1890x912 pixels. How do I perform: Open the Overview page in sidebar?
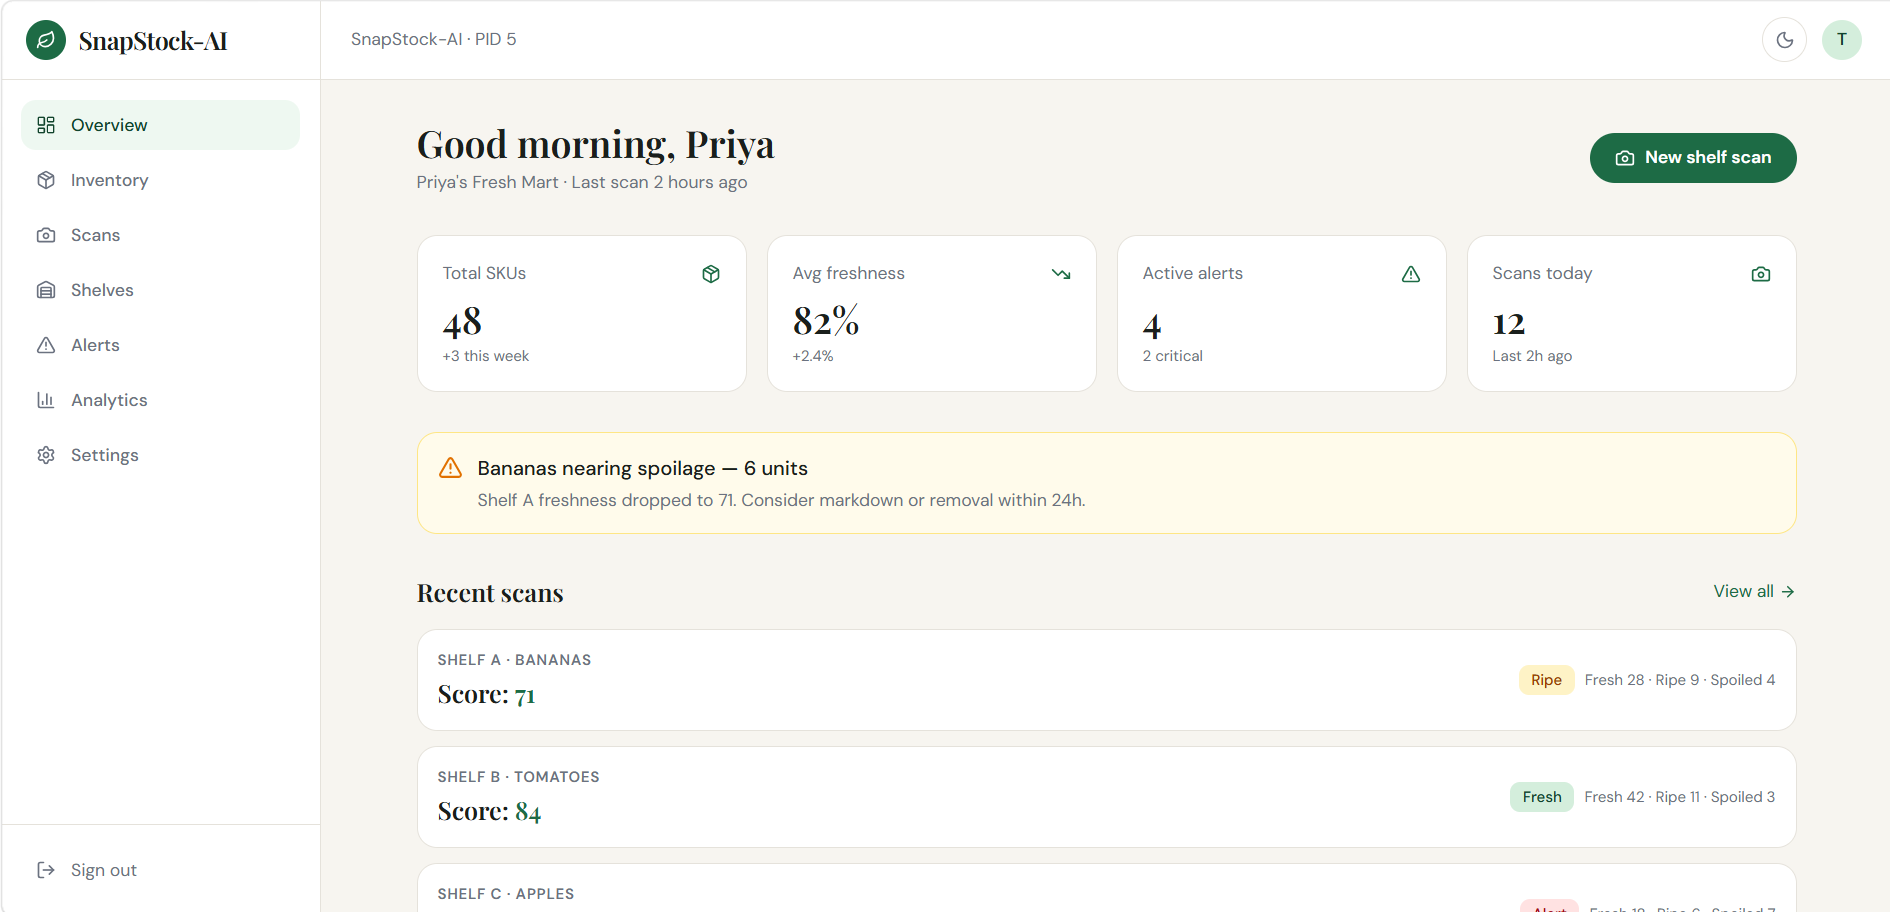click(160, 125)
